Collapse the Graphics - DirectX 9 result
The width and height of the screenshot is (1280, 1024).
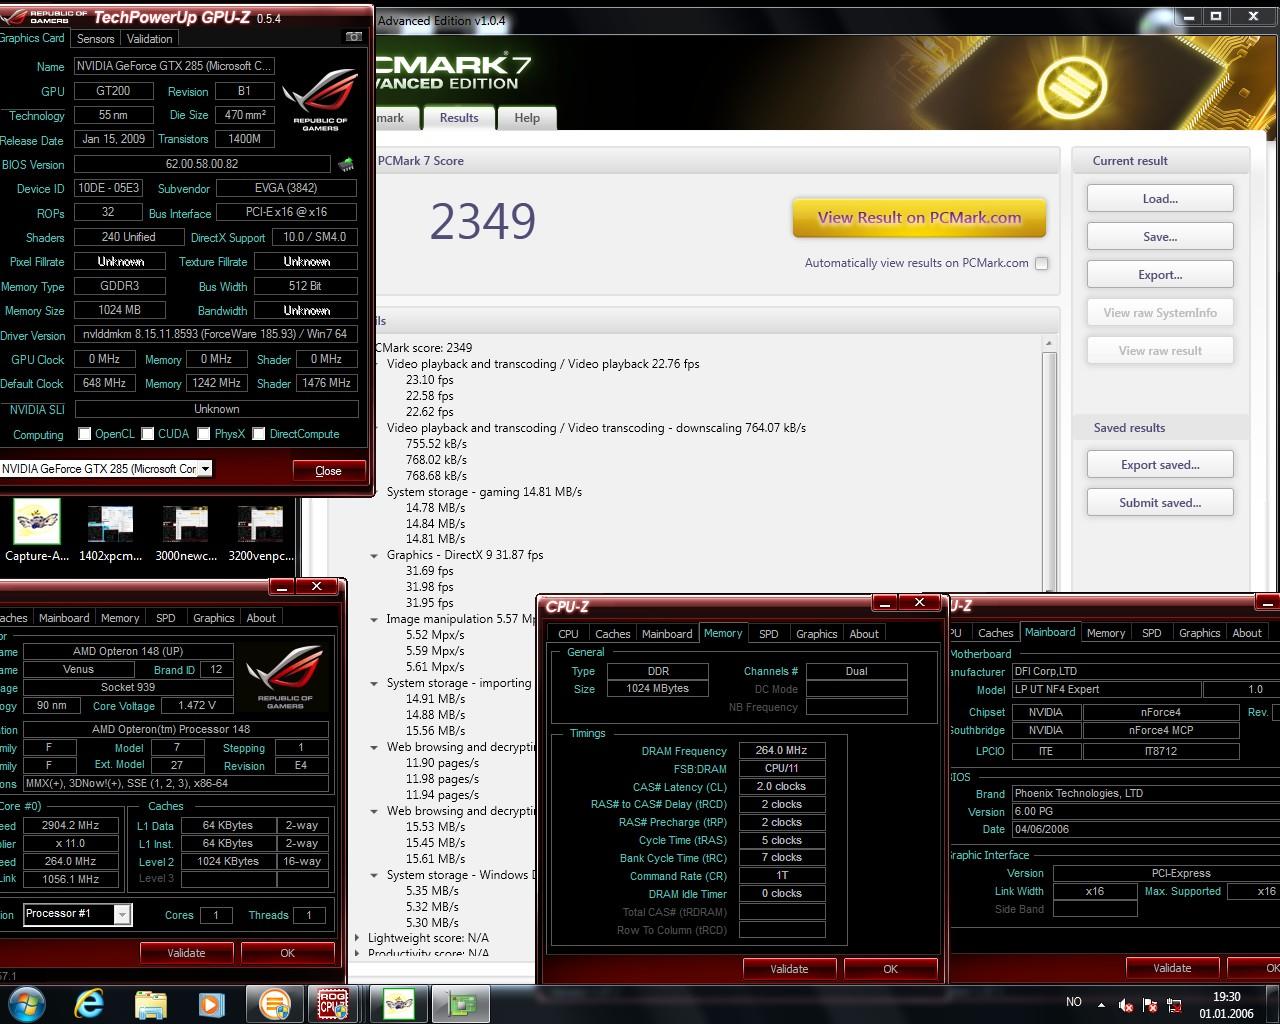(x=374, y=555)
